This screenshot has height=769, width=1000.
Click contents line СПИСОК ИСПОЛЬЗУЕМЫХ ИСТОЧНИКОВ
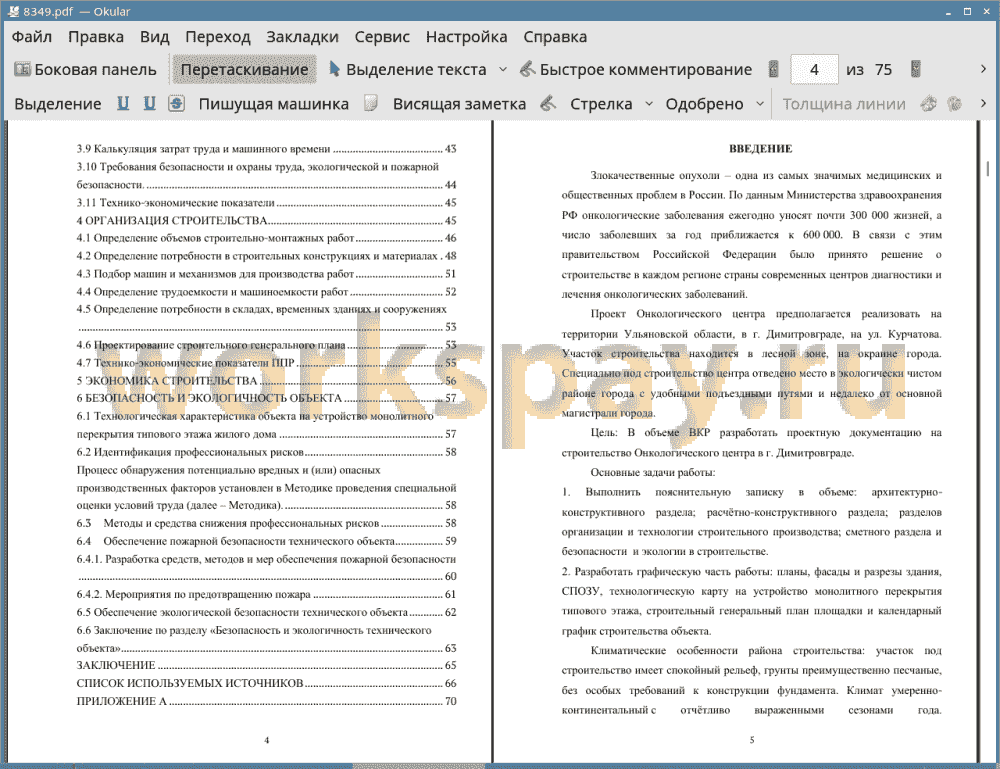point(267,683)
